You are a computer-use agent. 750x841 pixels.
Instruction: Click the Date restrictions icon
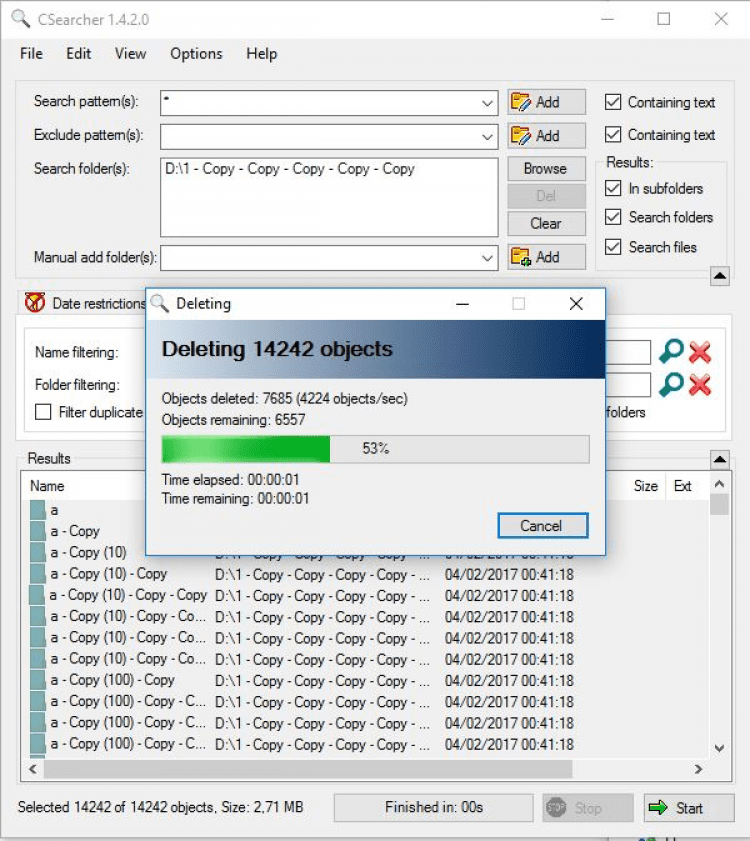(35, 303)
